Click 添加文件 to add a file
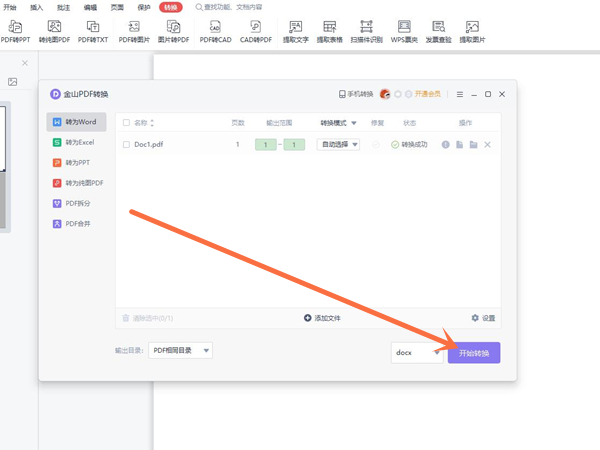Screen dimensions: 600x450 click(322, 318)
